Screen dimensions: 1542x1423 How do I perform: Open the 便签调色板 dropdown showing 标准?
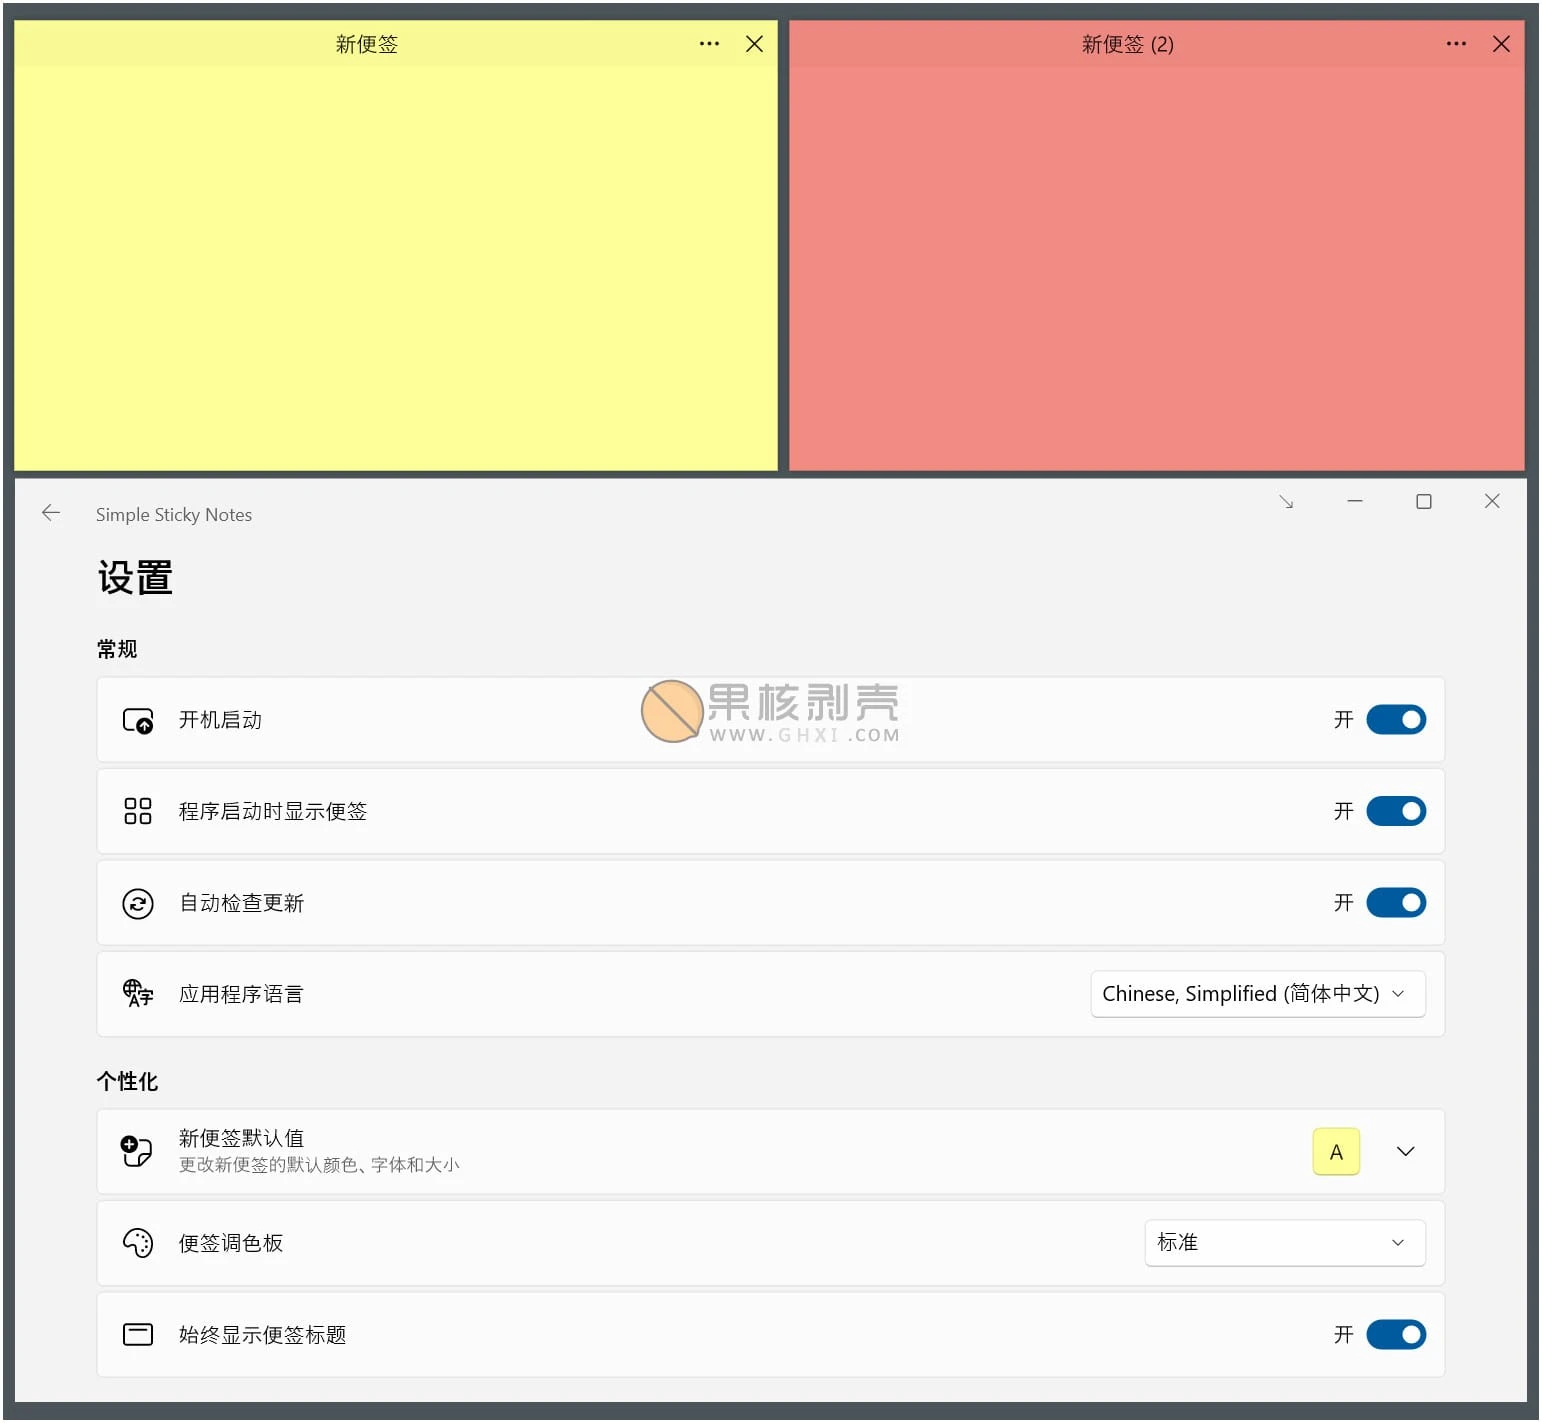(x=1284, y=1243)
